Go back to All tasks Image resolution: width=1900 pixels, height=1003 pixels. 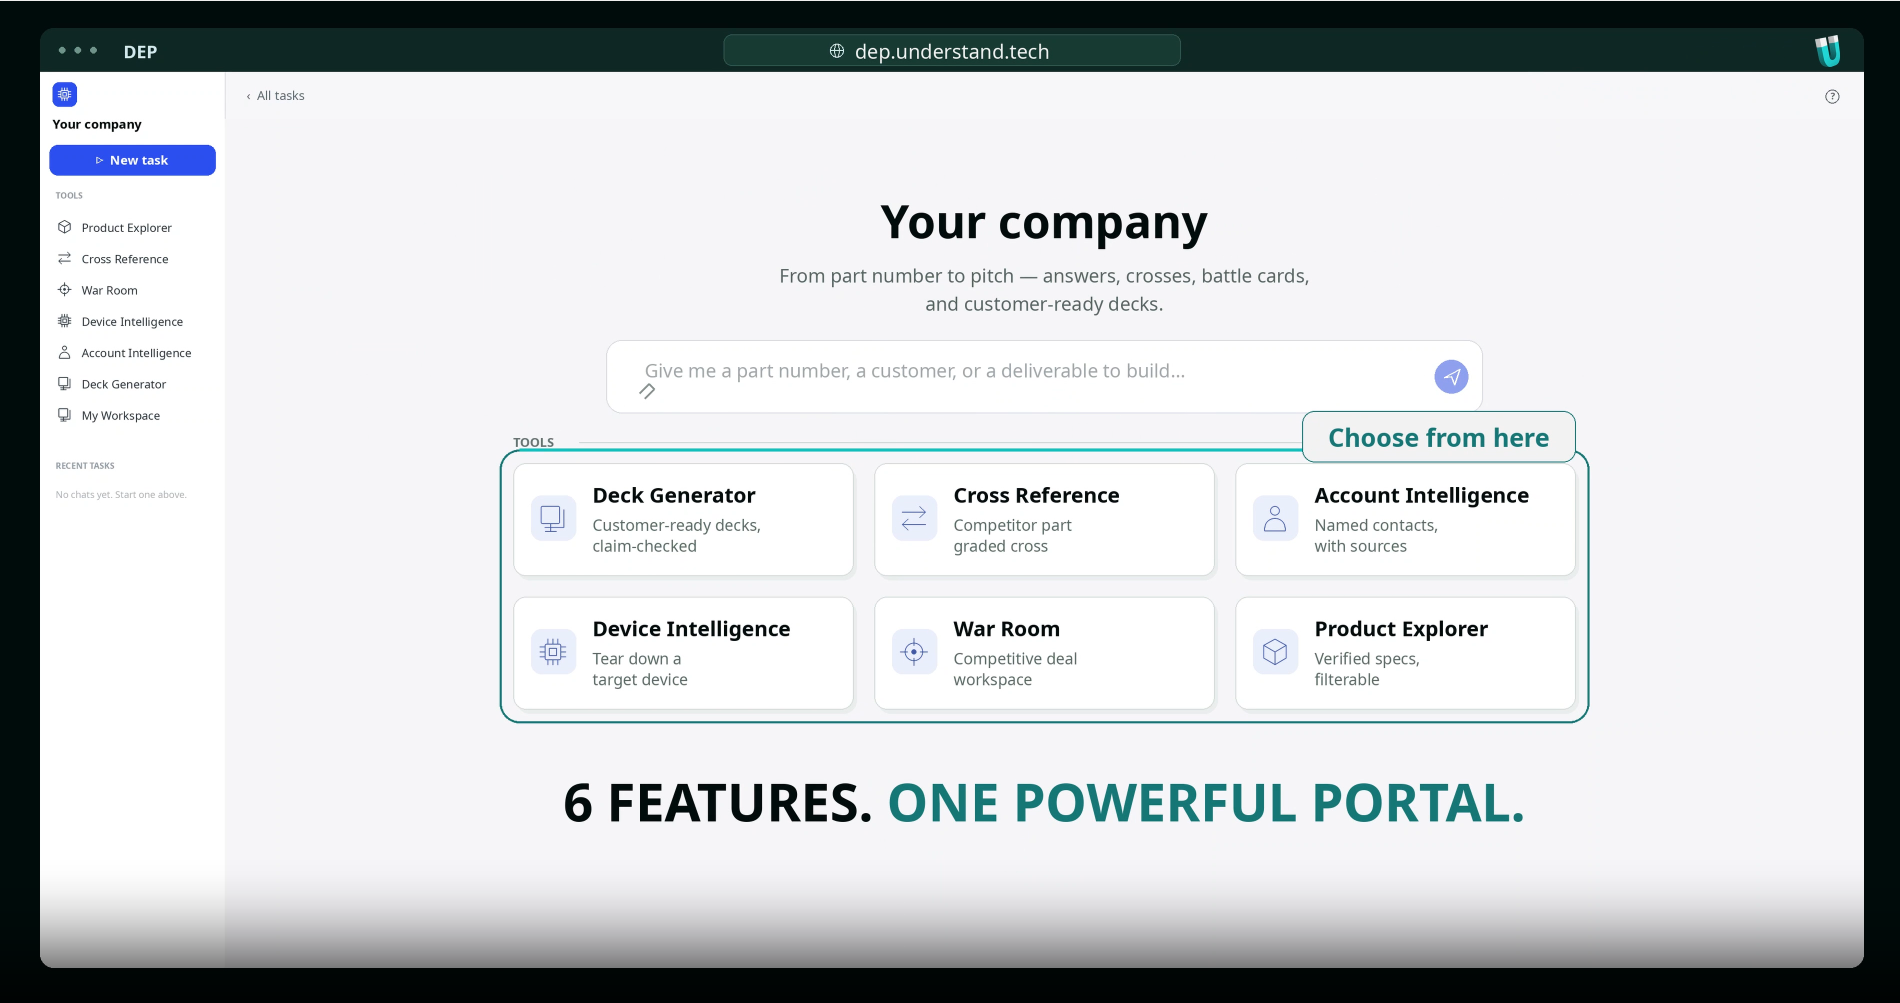(x=275, y=96)
